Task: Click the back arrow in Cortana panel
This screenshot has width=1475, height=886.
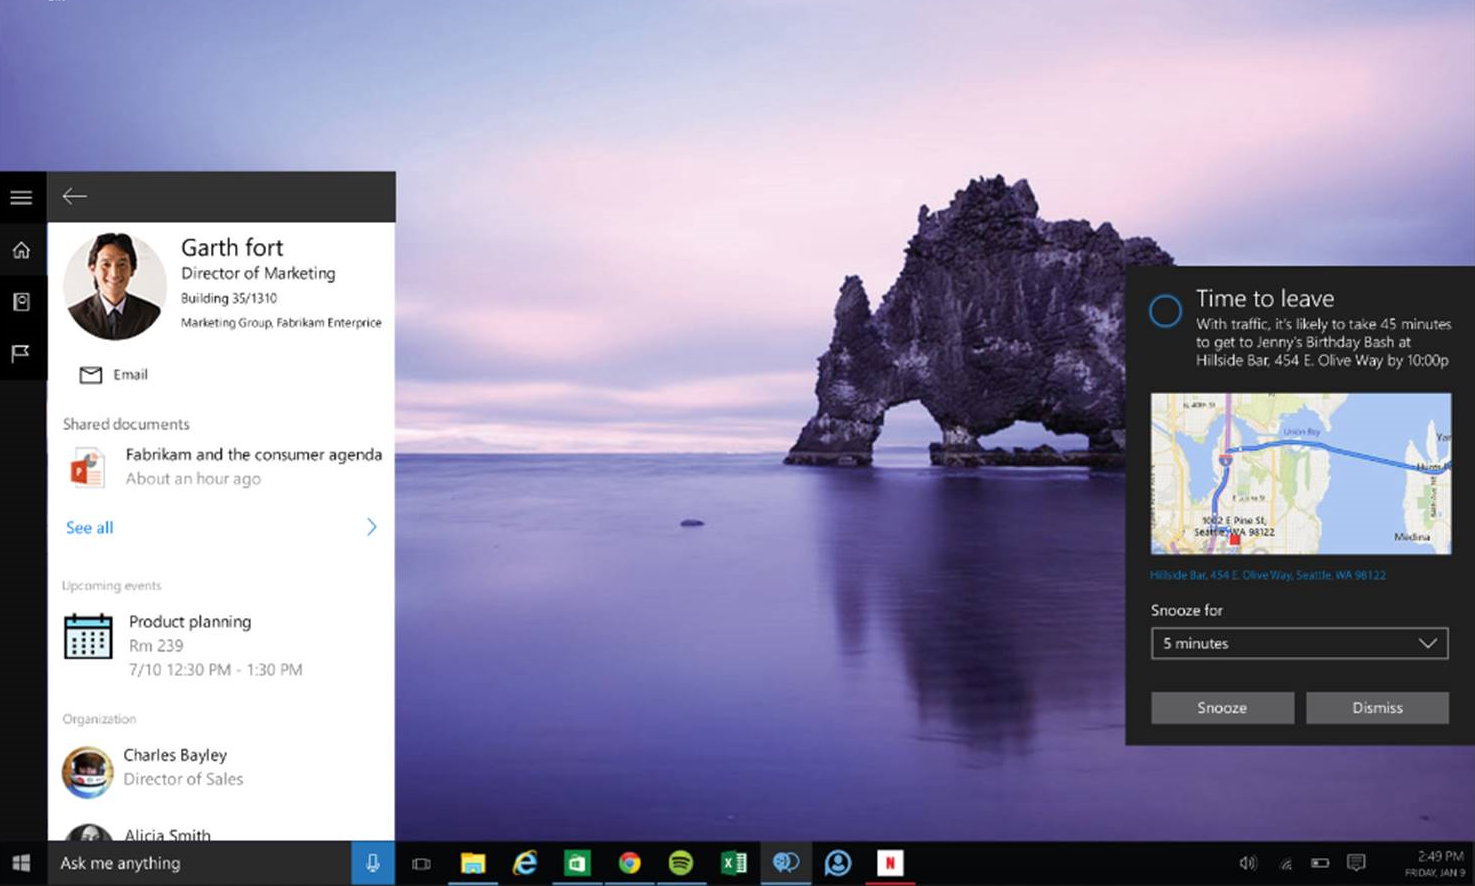Action: pos(75,196)
